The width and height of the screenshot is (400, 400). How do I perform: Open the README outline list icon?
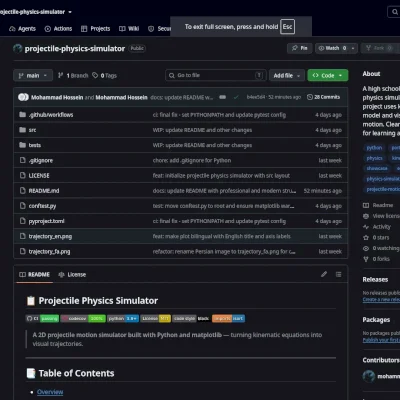[x=338, y=274]
